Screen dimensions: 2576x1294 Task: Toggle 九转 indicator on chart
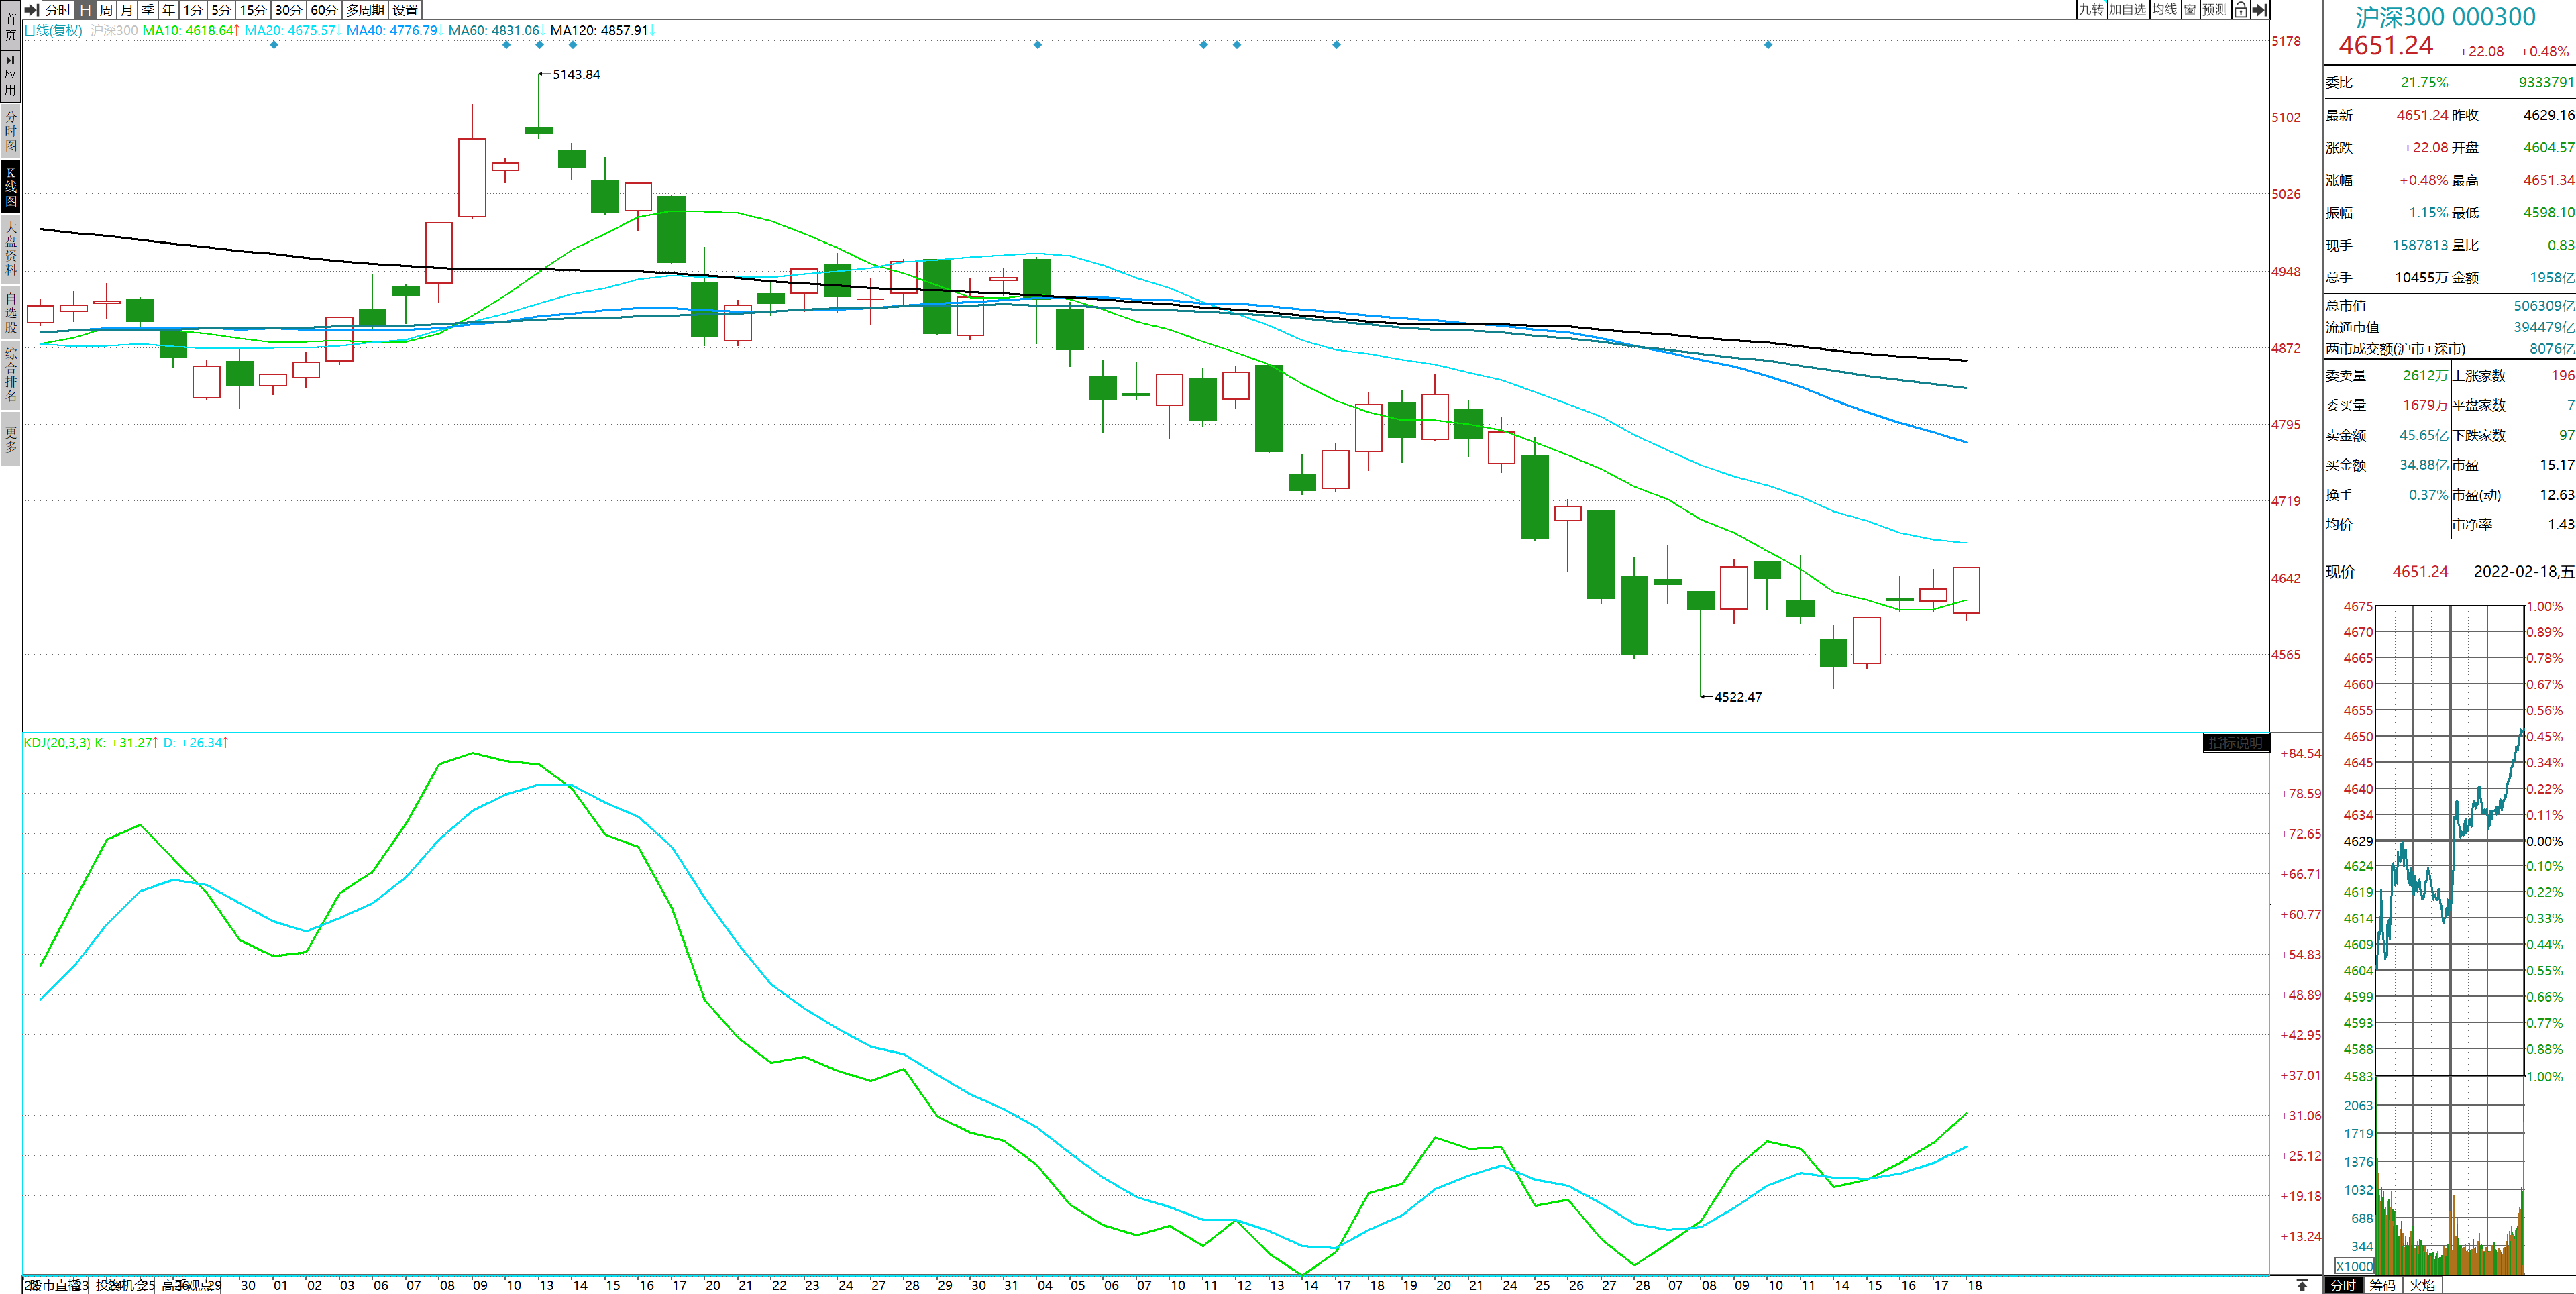(2091, 10)
